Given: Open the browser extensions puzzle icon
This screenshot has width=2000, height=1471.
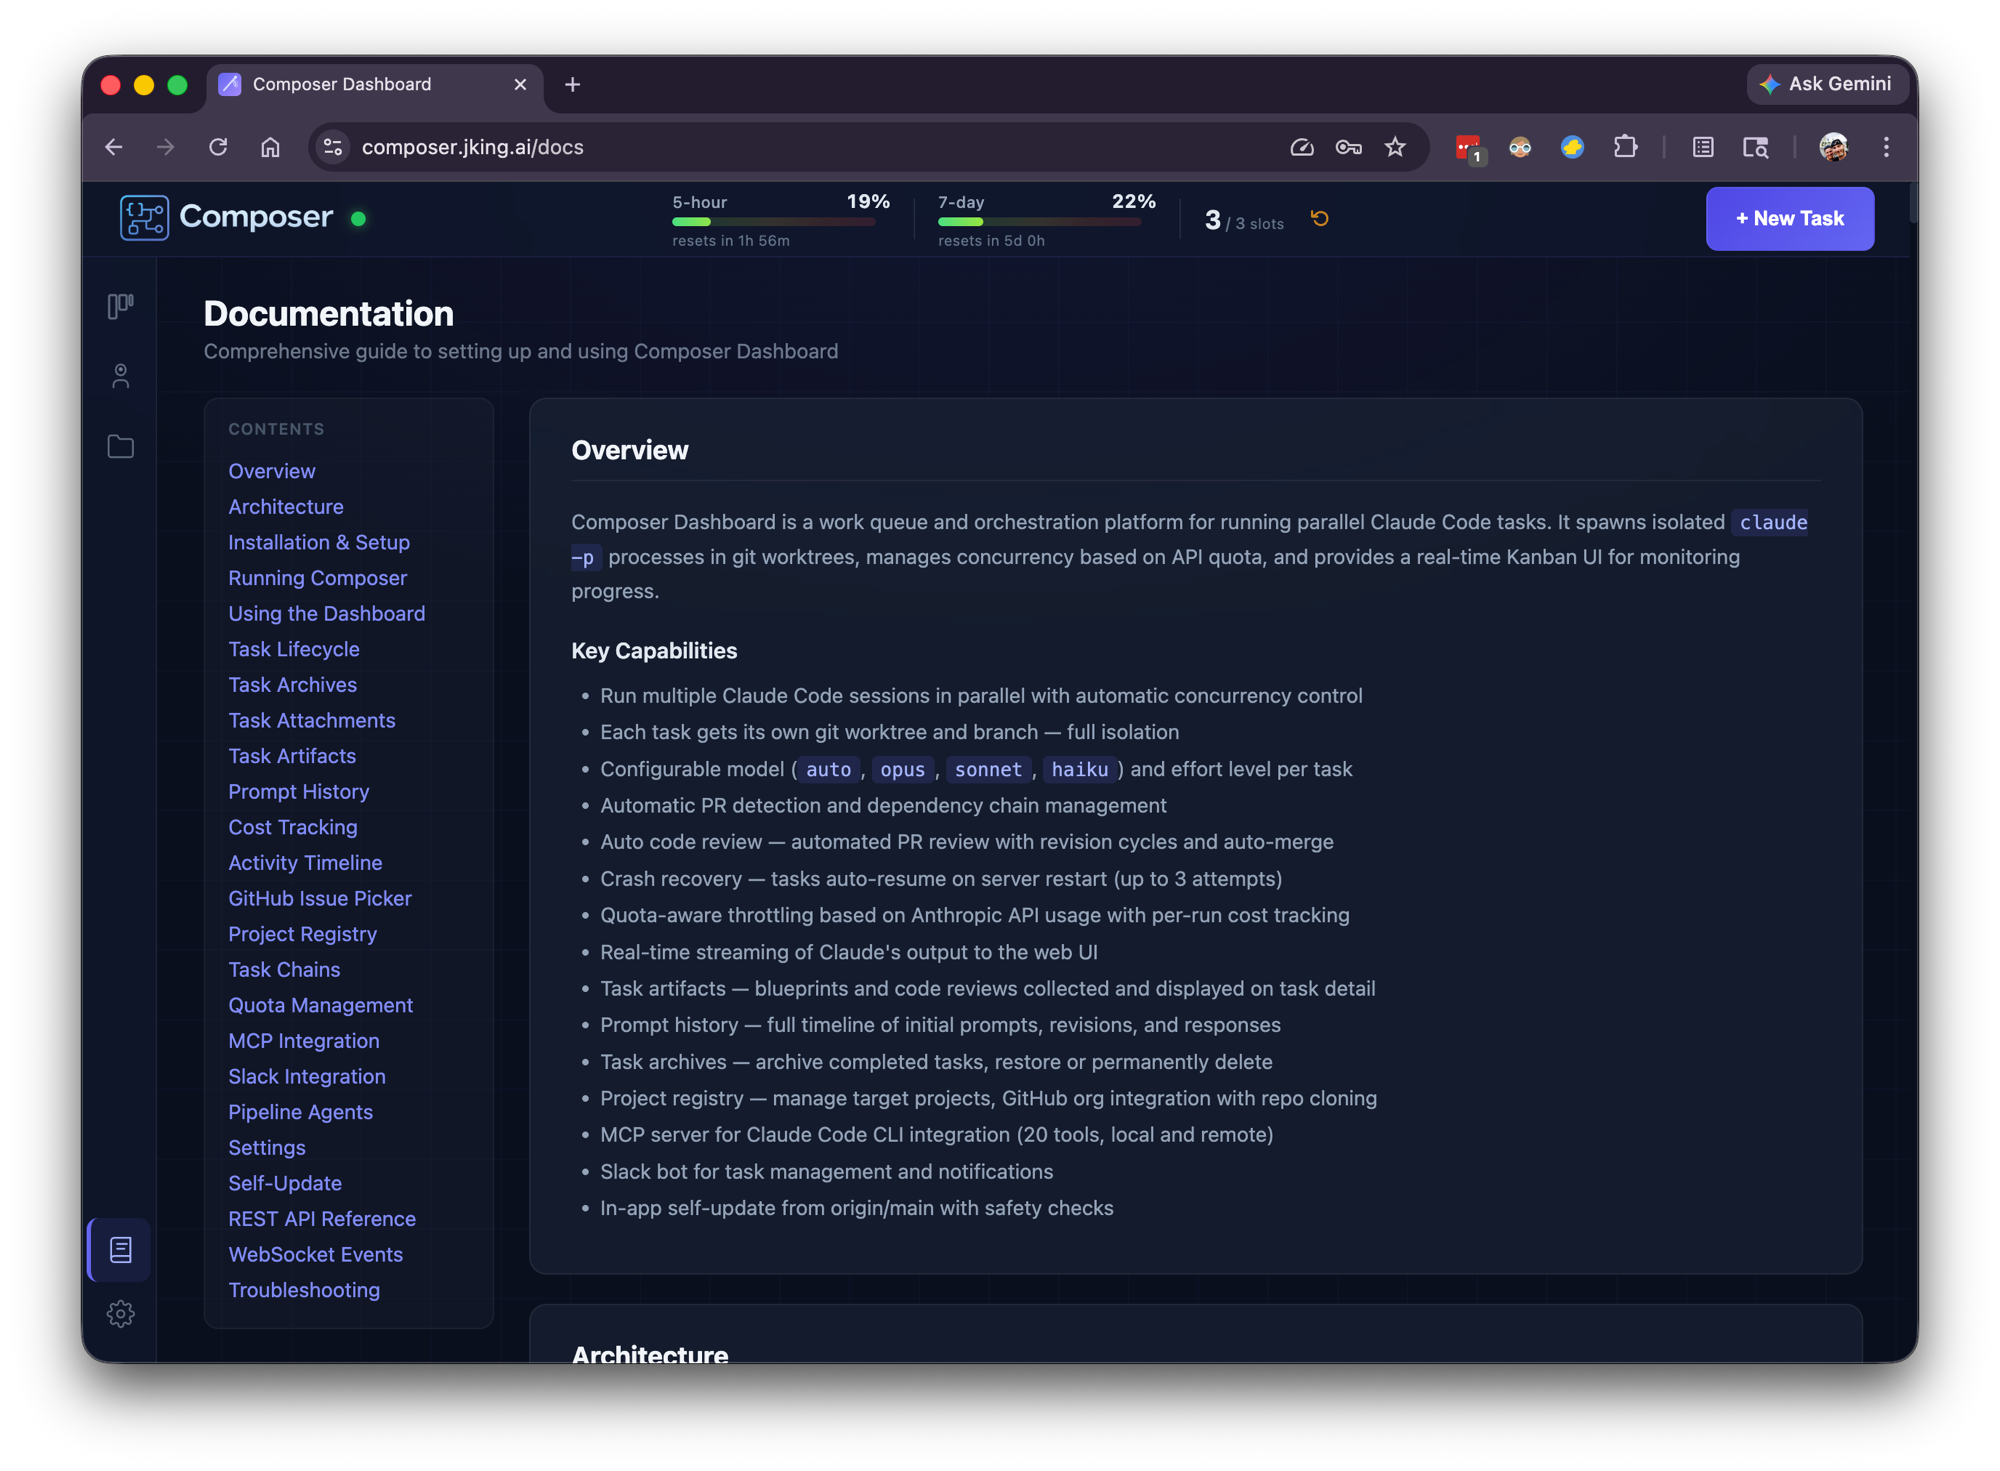Looking at the screenshot, I should 1625,147.
